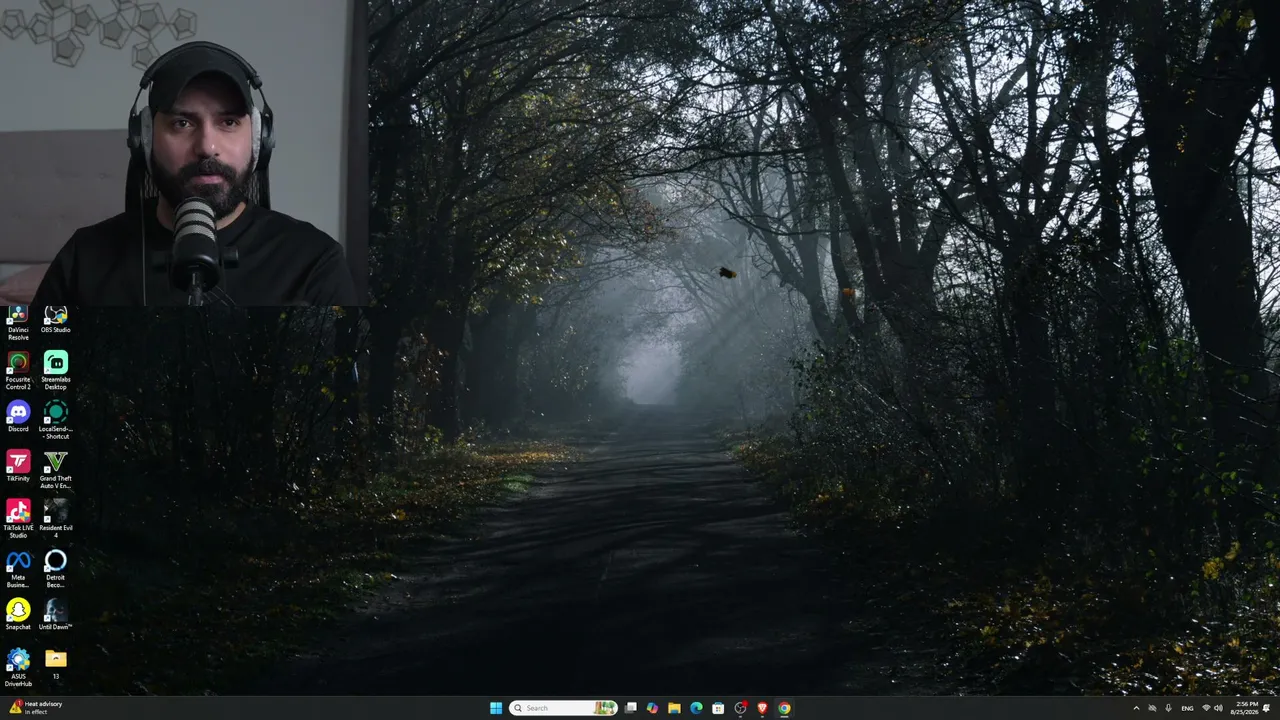Open File Explorer from the taskbar
1280x720 pixels.
click(674, 708)
